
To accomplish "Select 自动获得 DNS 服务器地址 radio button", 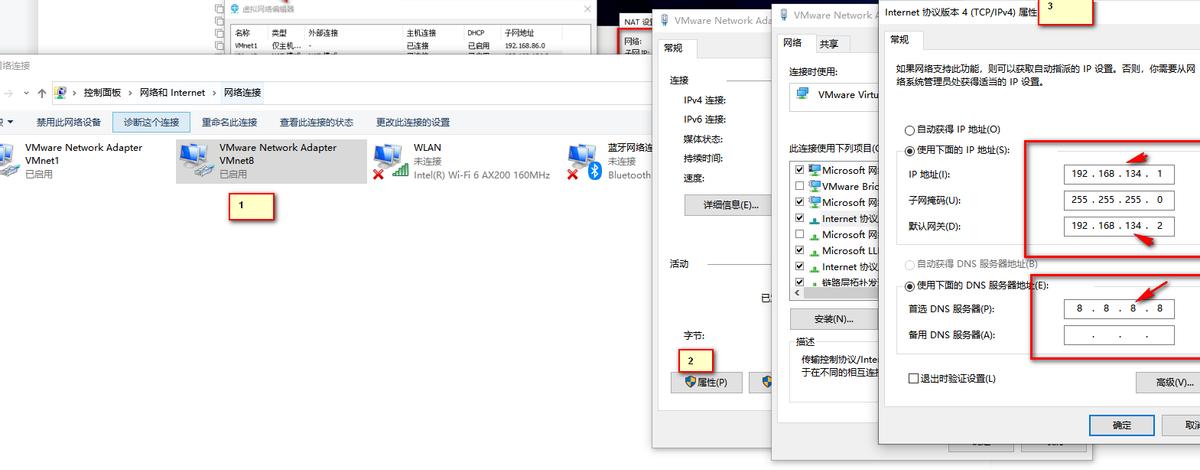I will pos(909,264).
